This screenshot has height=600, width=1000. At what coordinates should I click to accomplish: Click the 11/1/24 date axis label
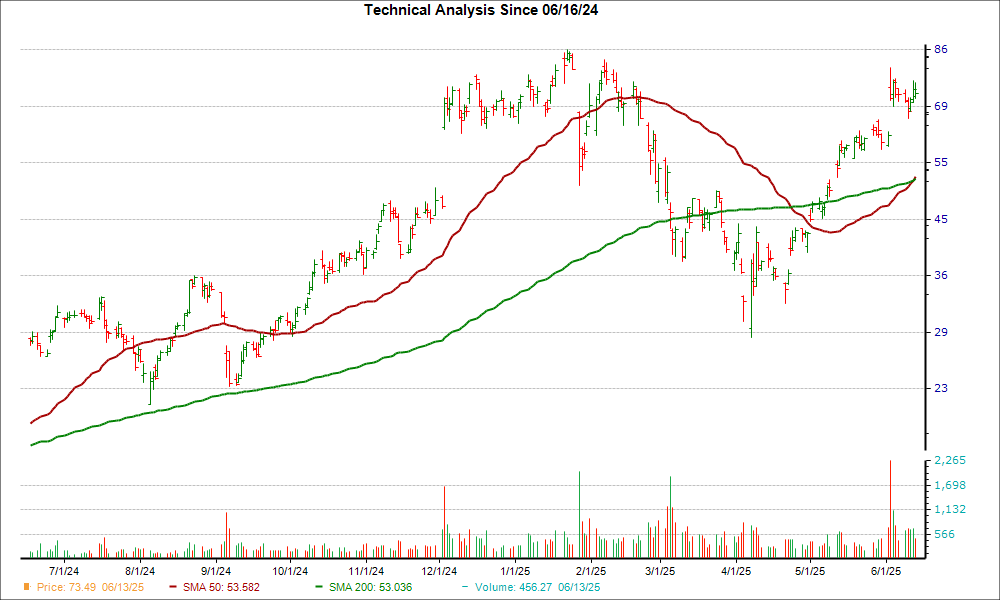point(367,571)
